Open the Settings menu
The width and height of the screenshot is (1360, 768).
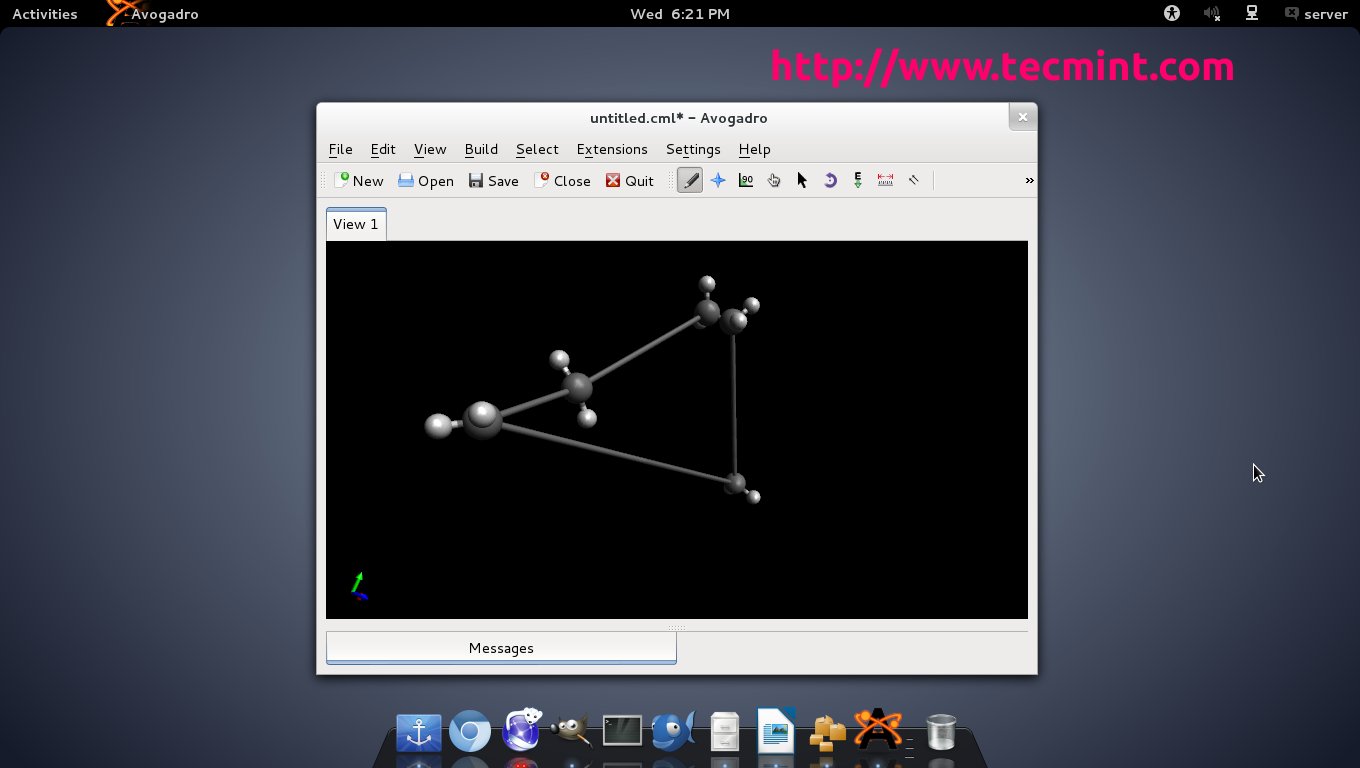693,149
